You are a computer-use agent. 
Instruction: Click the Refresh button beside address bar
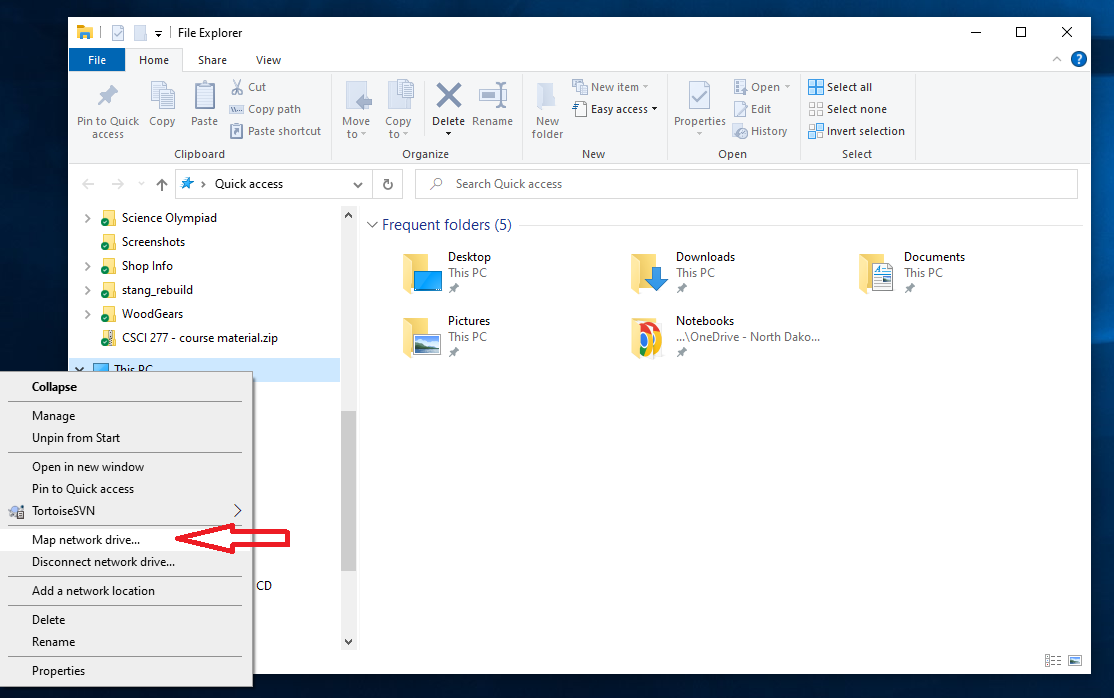[387, 184]
